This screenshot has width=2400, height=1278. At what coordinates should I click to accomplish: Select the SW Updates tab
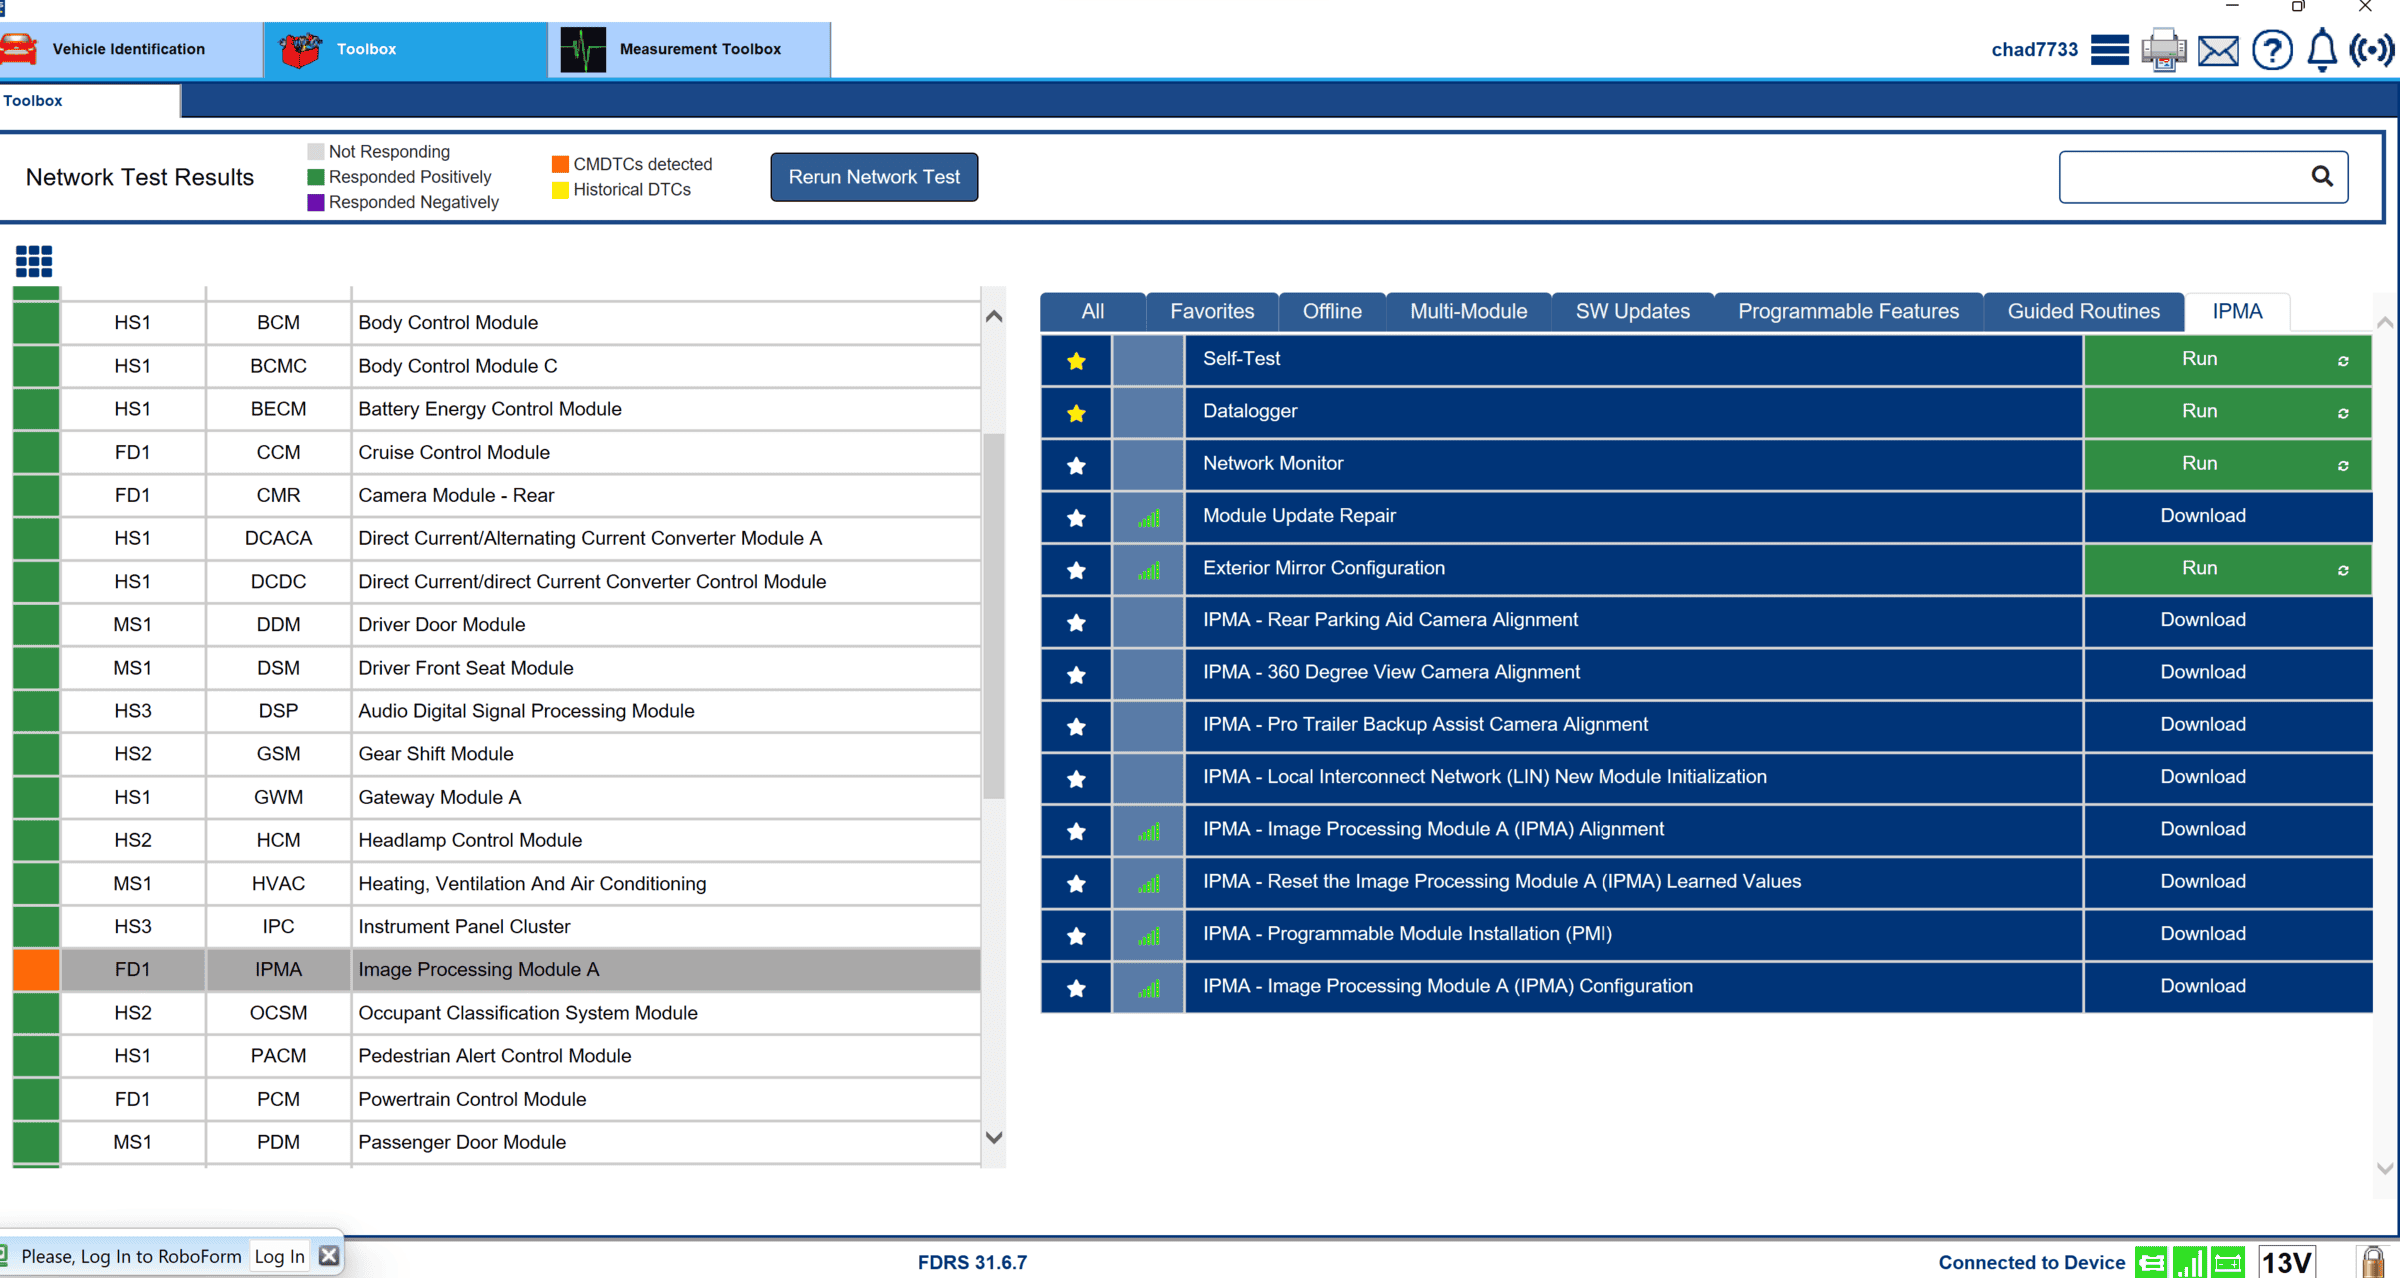tap(1633, 311)
